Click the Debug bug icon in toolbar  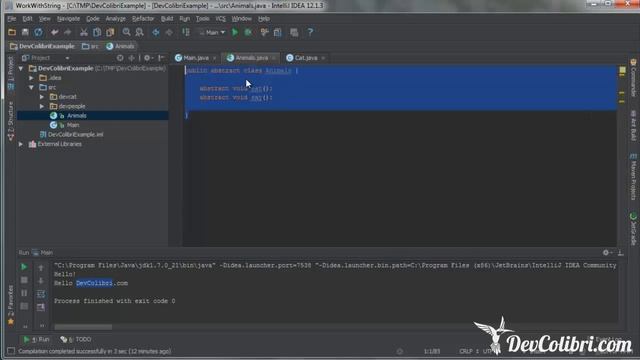pyautogui.click(x=248, y=32)
